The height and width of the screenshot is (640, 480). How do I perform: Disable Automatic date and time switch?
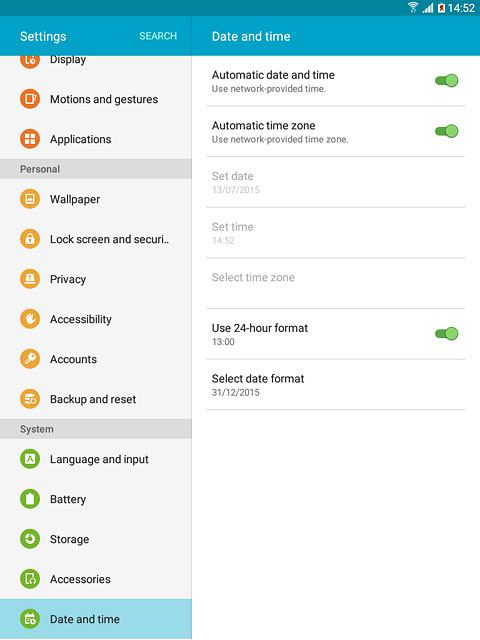tap(447, 80)
